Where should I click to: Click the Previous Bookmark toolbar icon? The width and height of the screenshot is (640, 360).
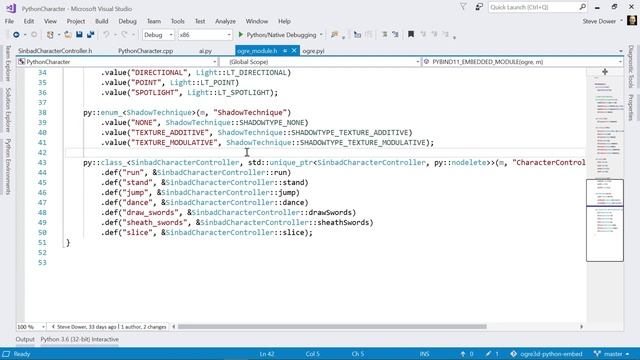pyautogui.click(x=423, y=35)
